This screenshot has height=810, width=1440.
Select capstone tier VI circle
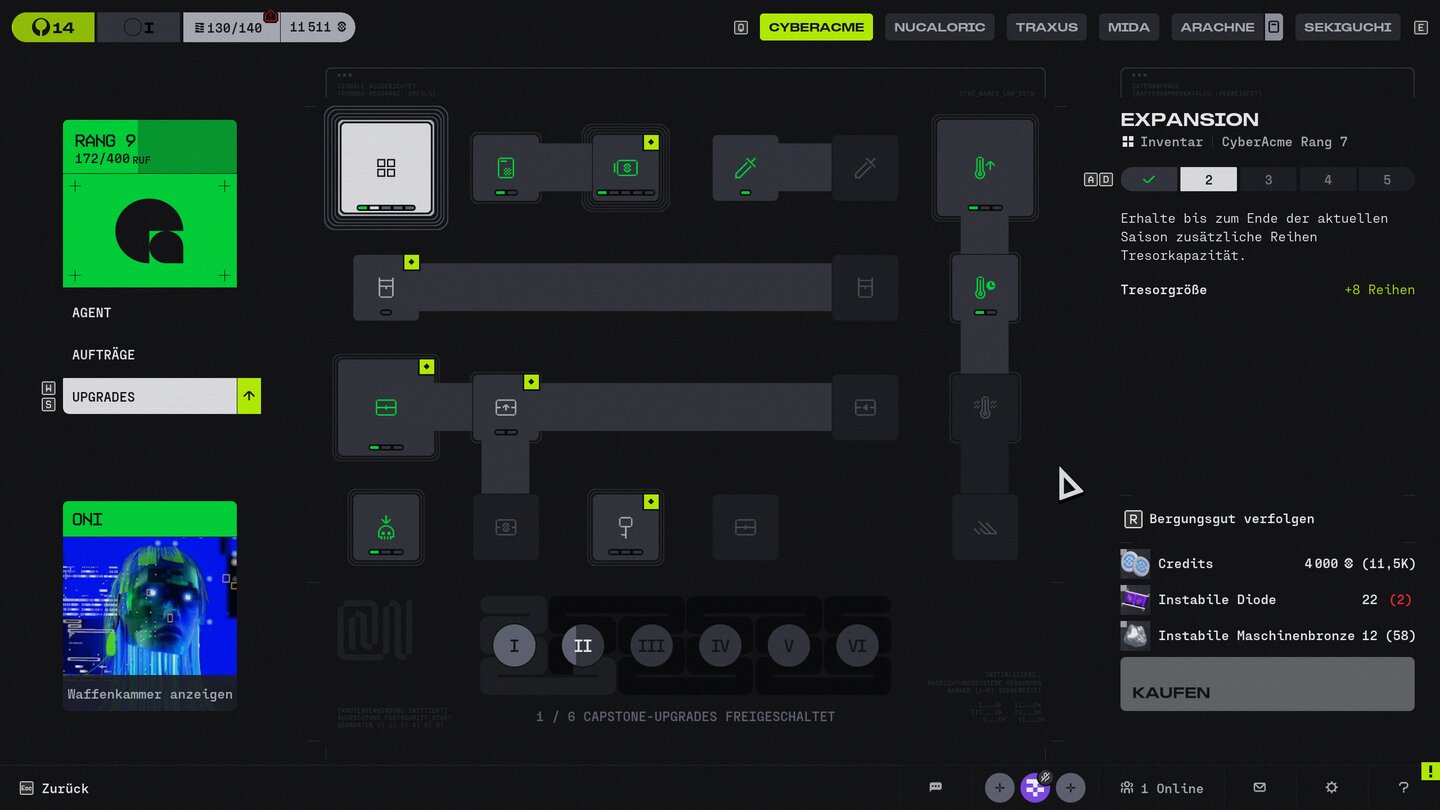click(857, 646)
